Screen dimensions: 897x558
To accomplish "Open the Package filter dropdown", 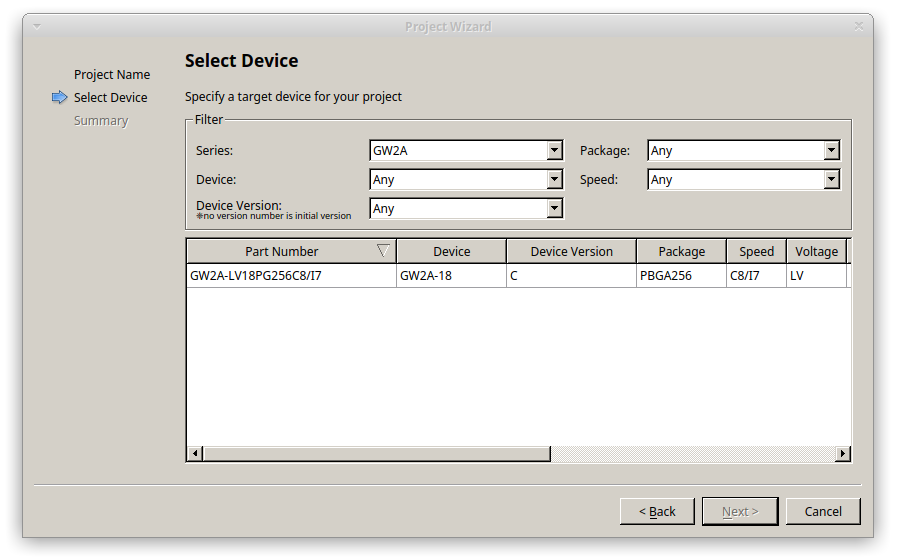I will tap(744, 151).
